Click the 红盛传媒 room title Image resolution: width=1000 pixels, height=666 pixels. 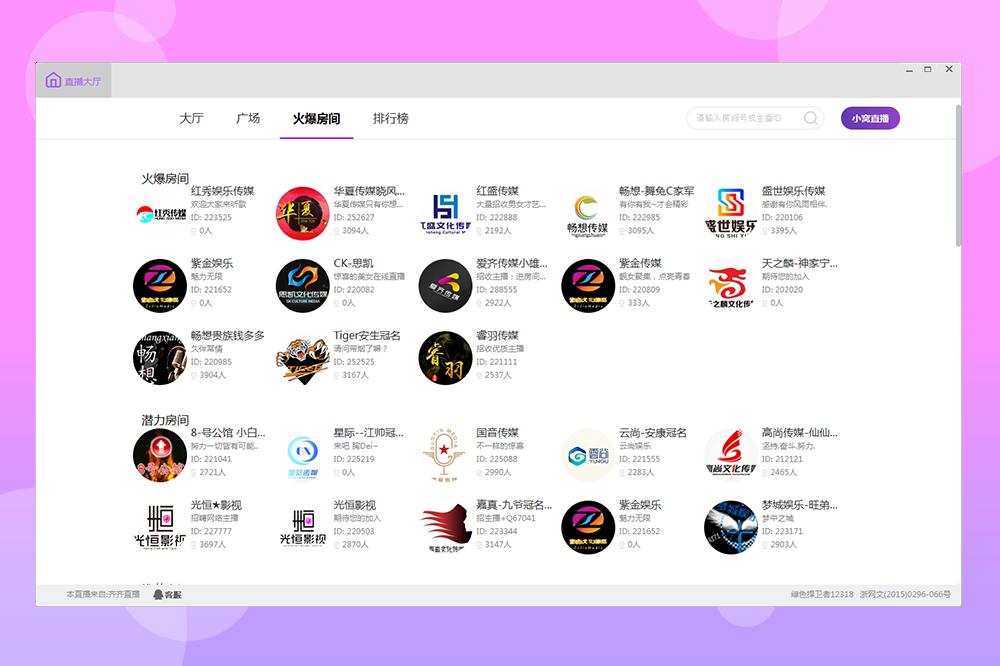pos(497,191)
